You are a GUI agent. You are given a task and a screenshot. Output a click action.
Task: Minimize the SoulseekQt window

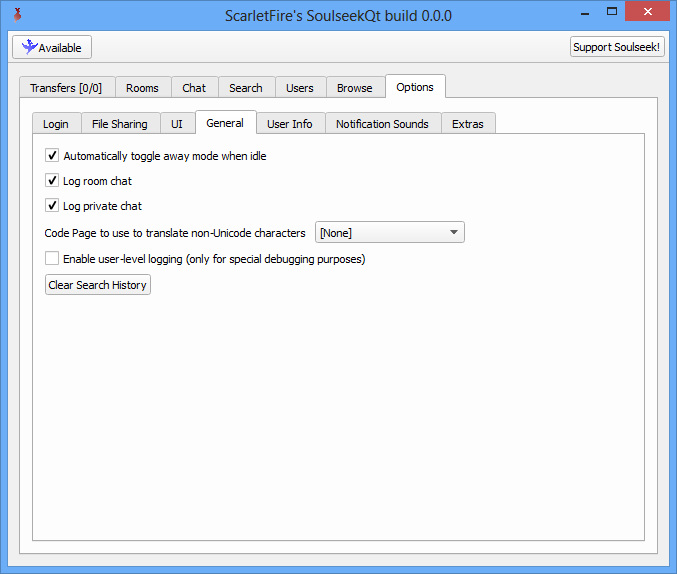[x=585, y=13]
